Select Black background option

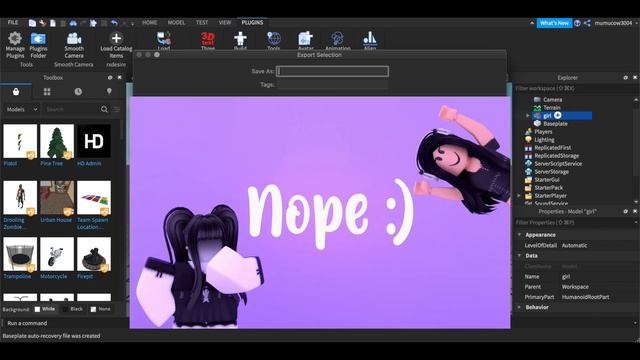coord(73,309)
